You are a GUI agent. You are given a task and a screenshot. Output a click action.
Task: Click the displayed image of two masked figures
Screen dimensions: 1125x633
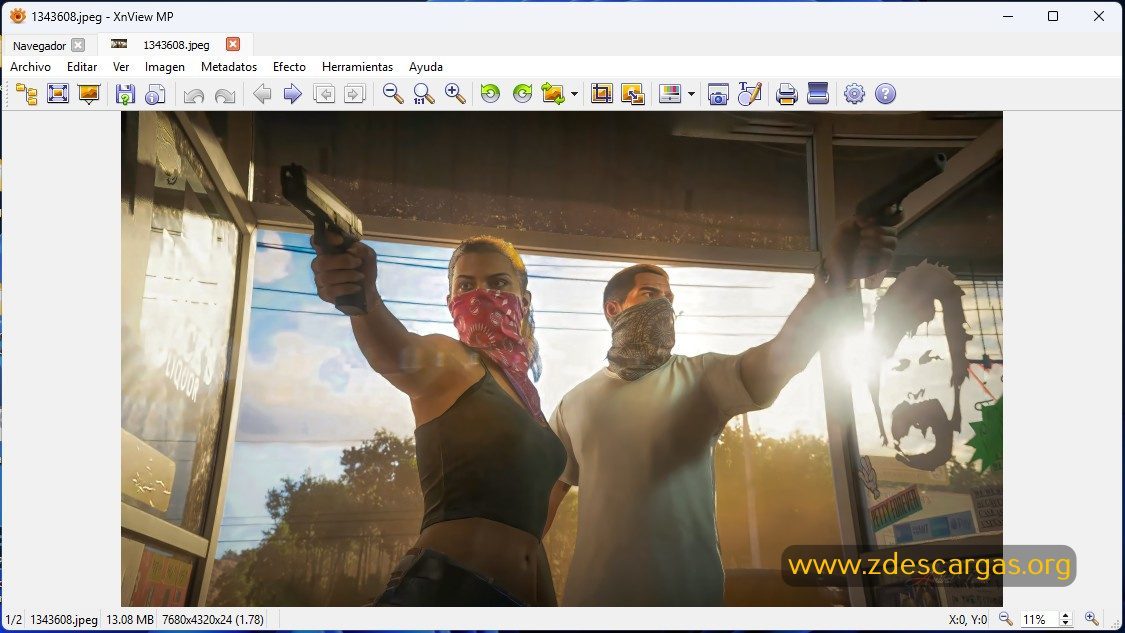561,359
